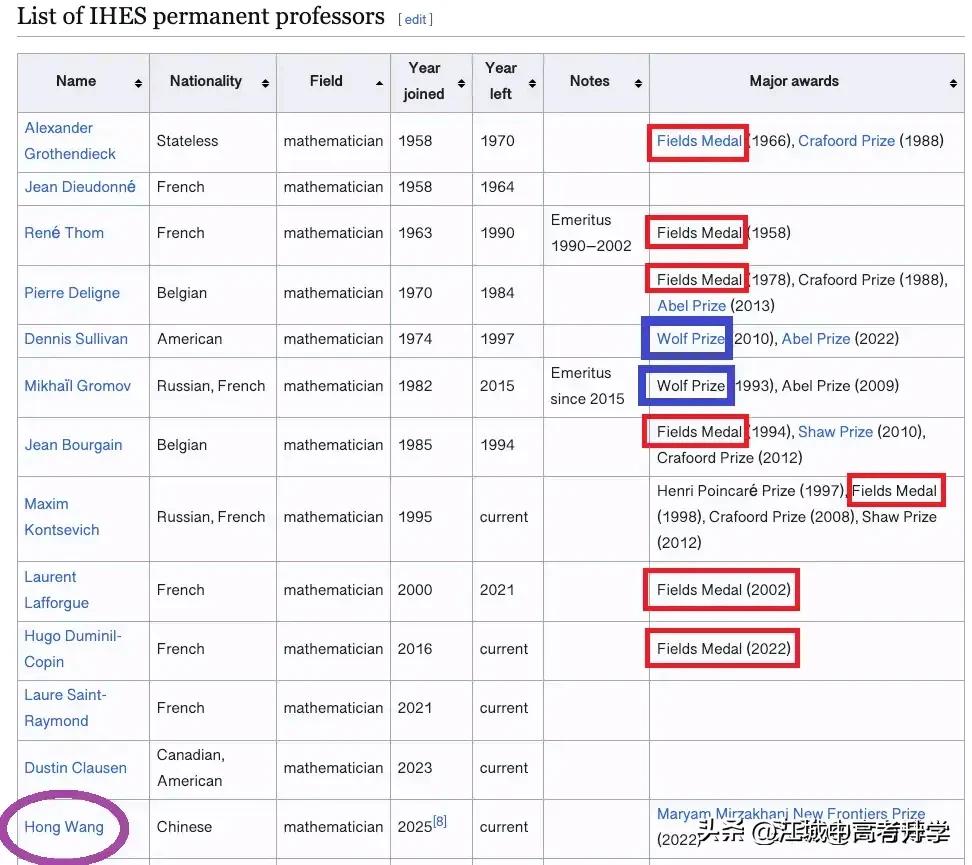Select 'Wolf Prize' text in Gromov row
The image size is (972, 865).
[x=691, y=386]
